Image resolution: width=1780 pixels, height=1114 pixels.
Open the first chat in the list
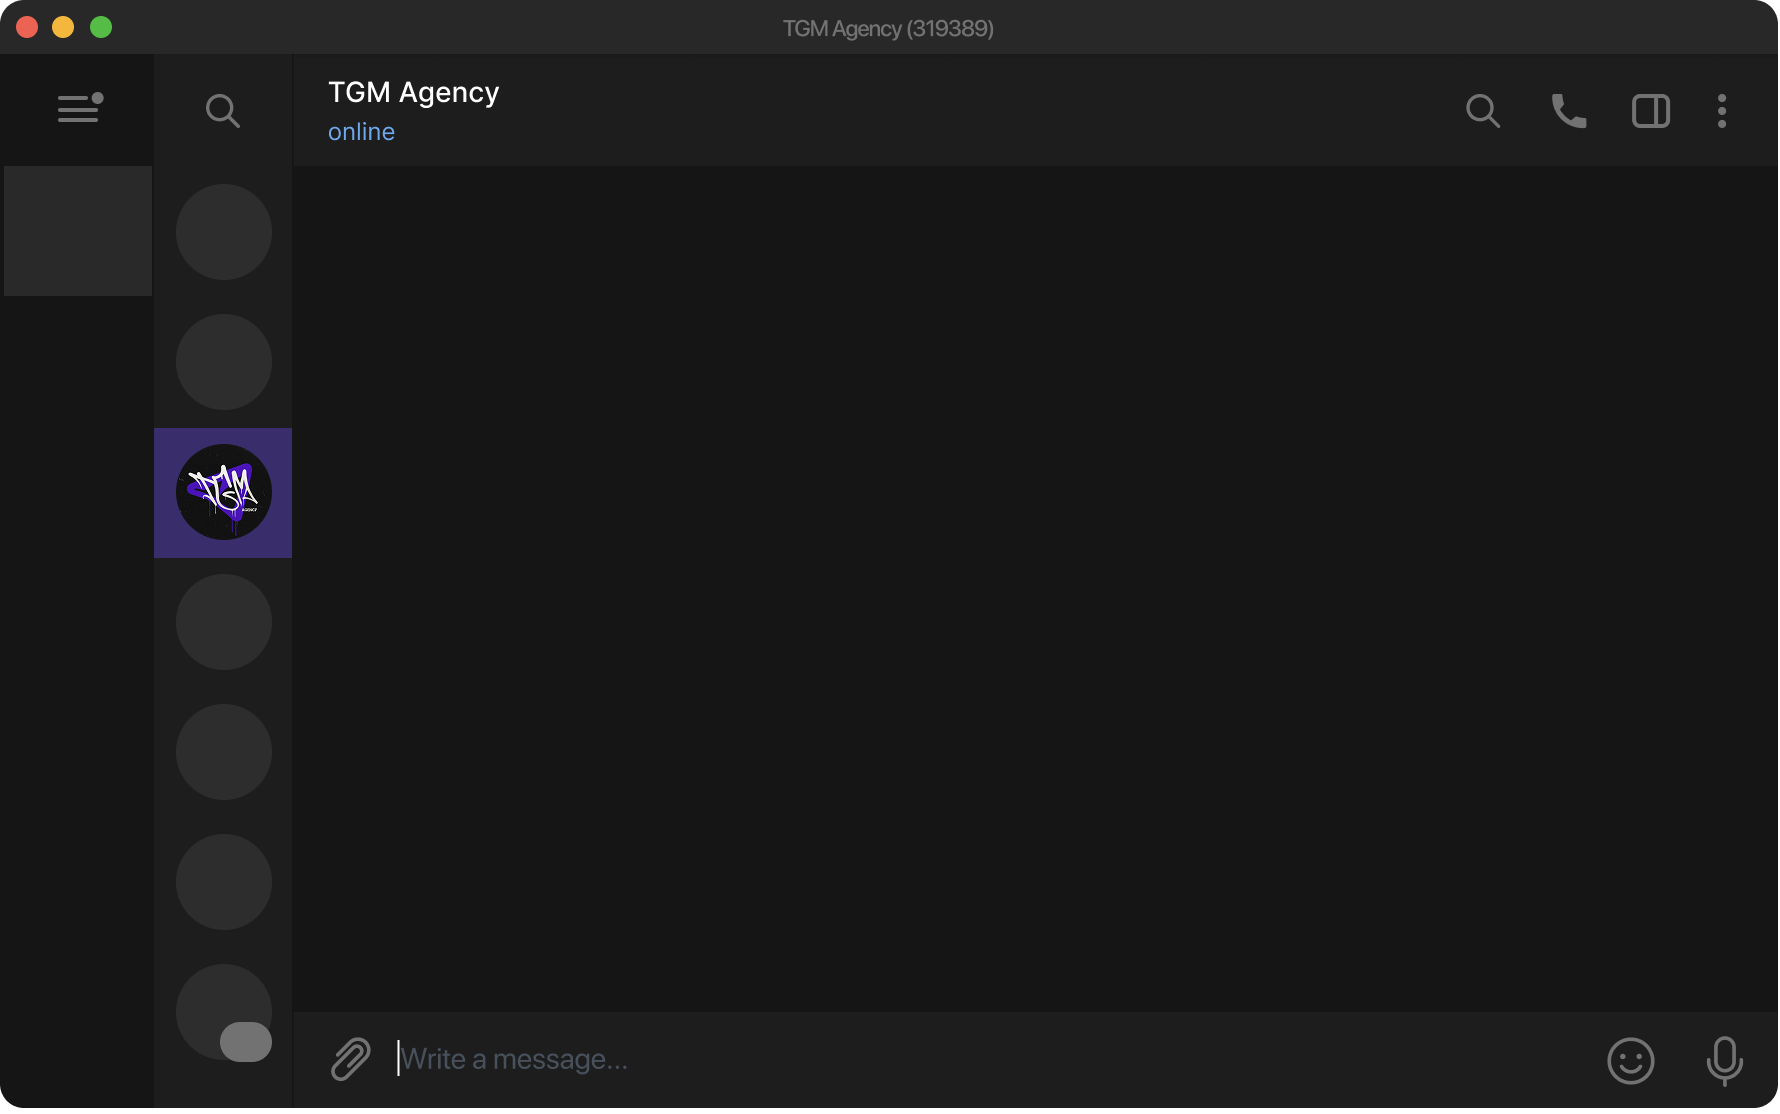(224, 232)
